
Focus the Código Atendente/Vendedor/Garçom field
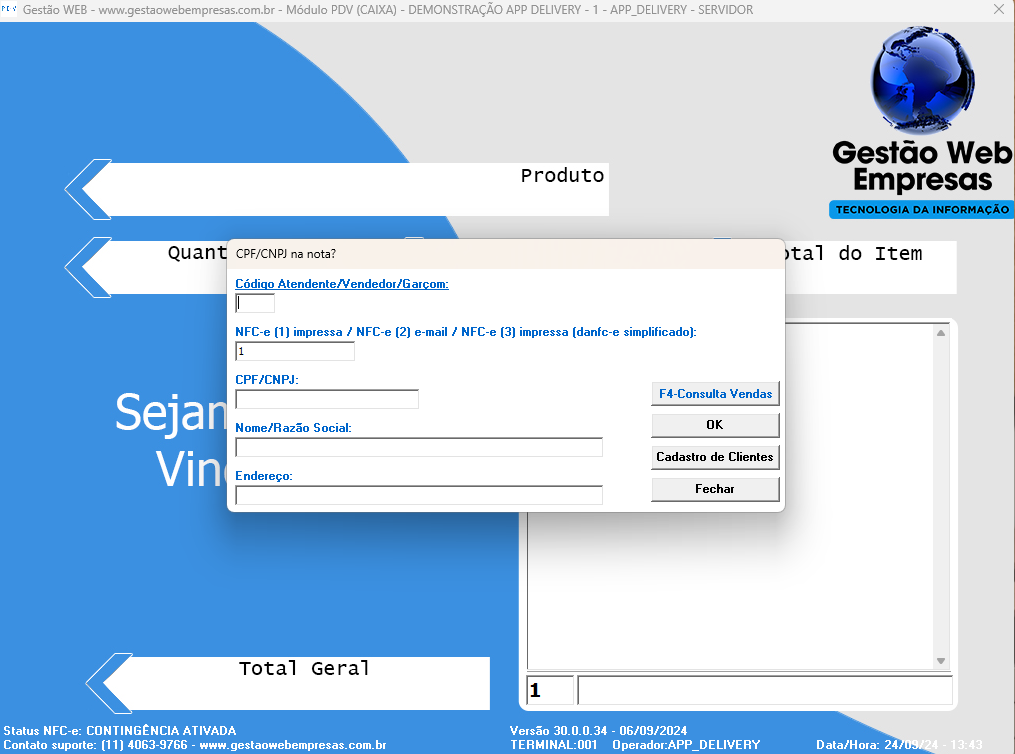[x=255, y=303]
